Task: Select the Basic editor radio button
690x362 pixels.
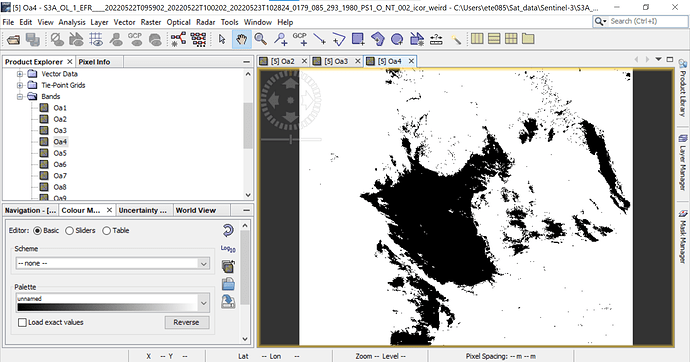Action: pos(37,230)
